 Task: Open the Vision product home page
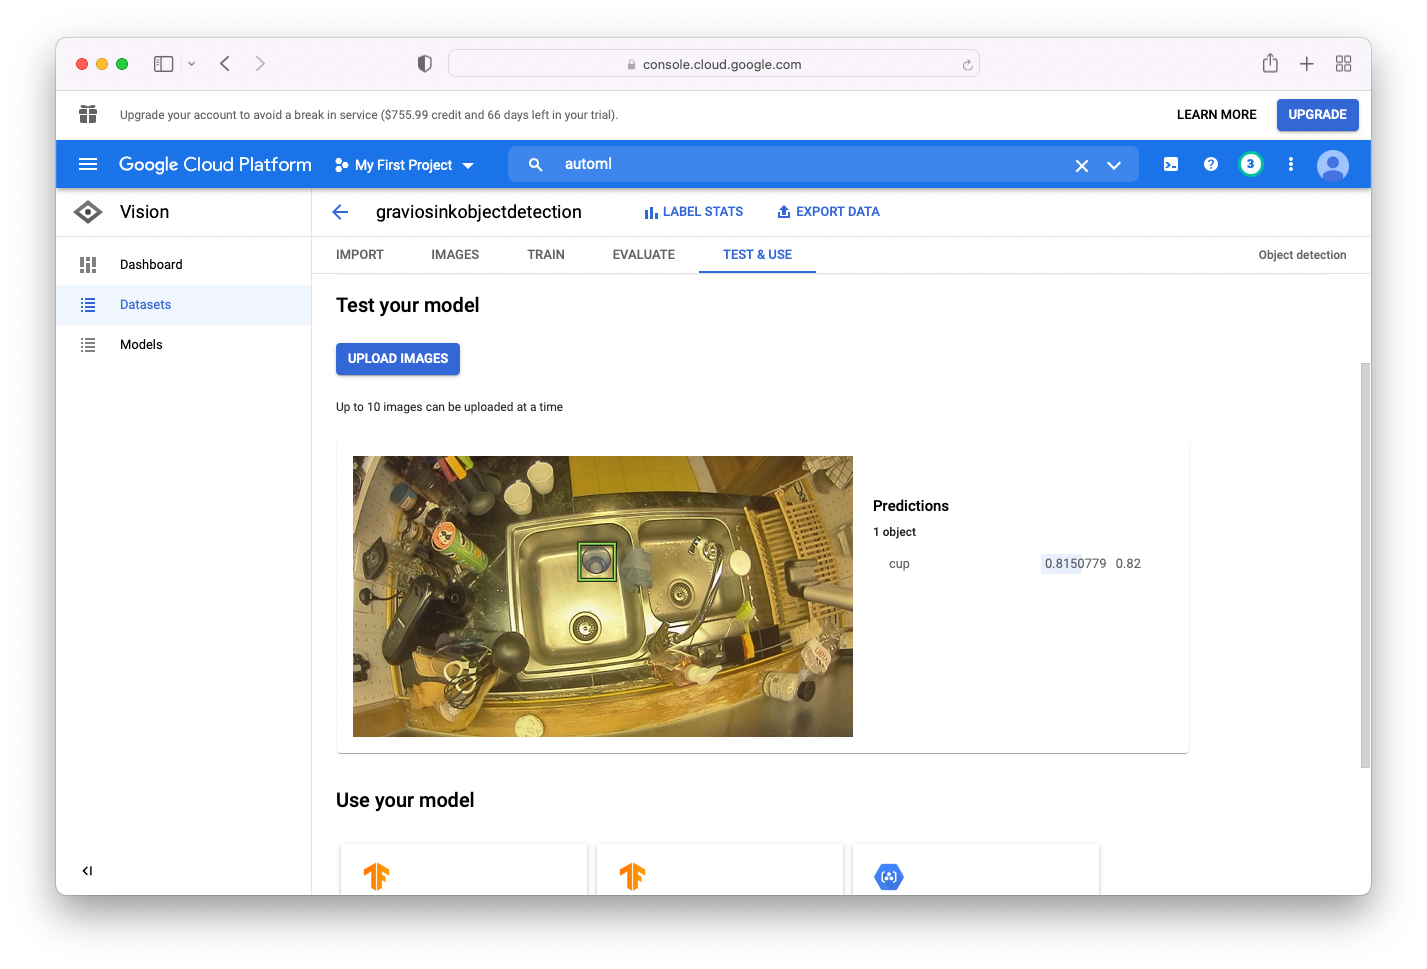[144, 211]
